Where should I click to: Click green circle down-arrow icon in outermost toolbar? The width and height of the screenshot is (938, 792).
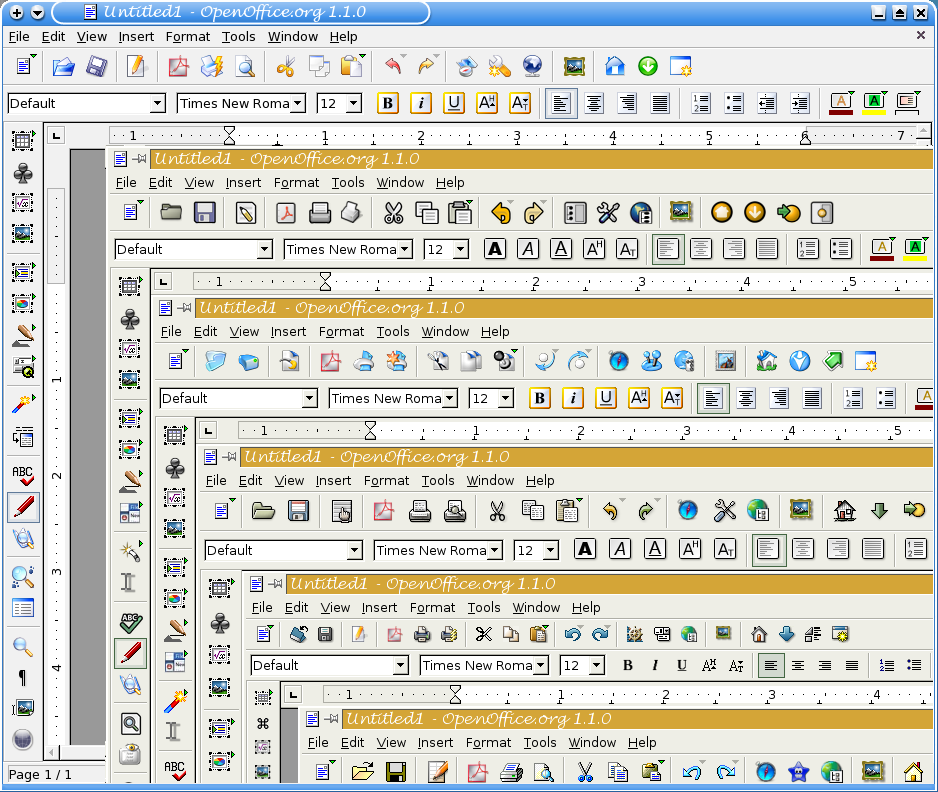[x=648, y=66]
